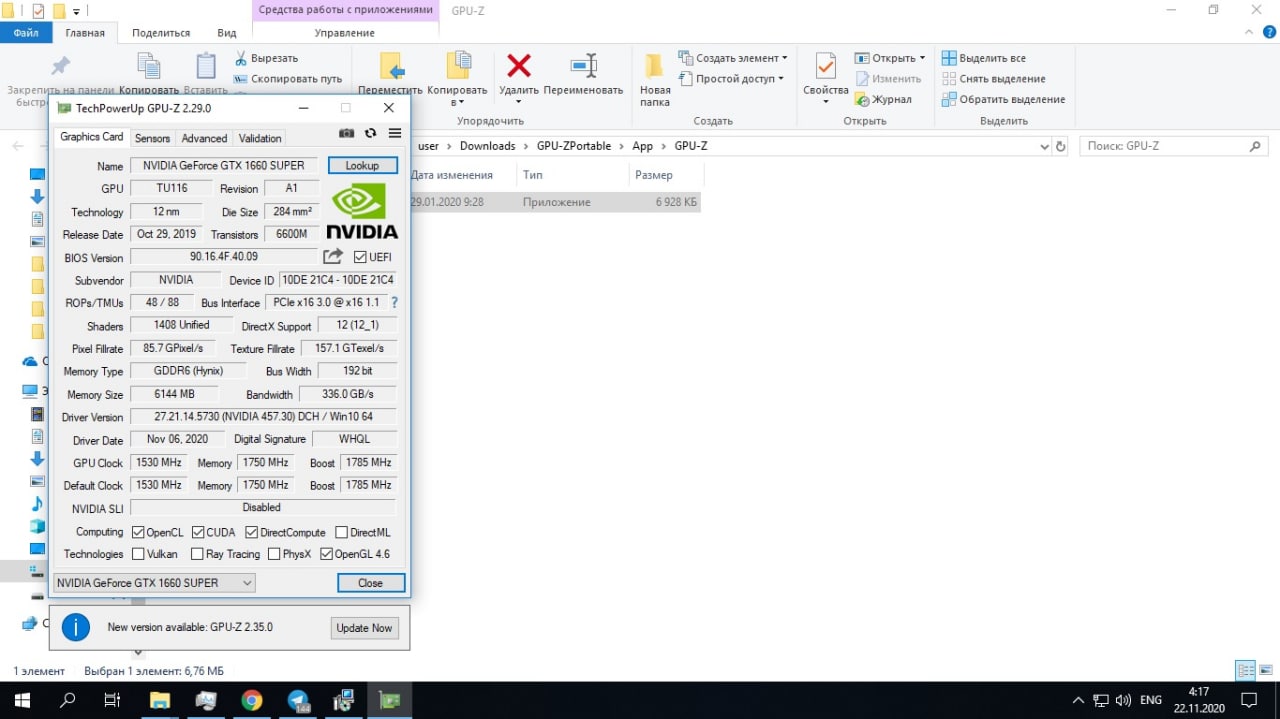Click the New folder (Новая папка) icon

coord(655,66)
